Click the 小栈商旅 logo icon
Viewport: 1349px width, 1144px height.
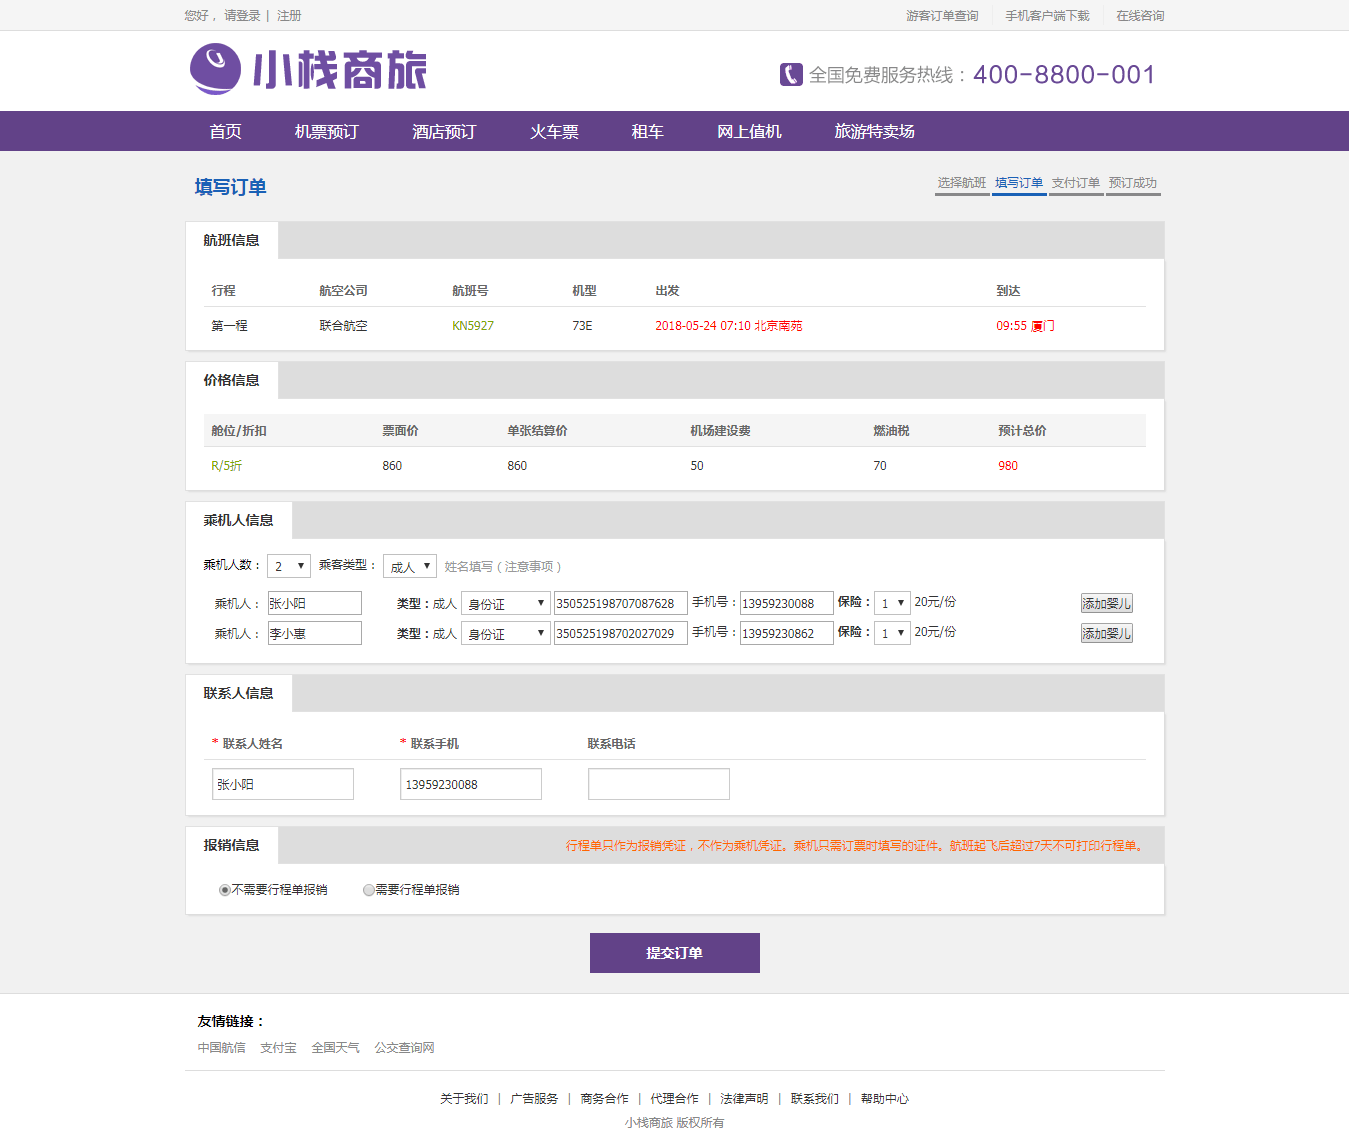click(215, 69)
